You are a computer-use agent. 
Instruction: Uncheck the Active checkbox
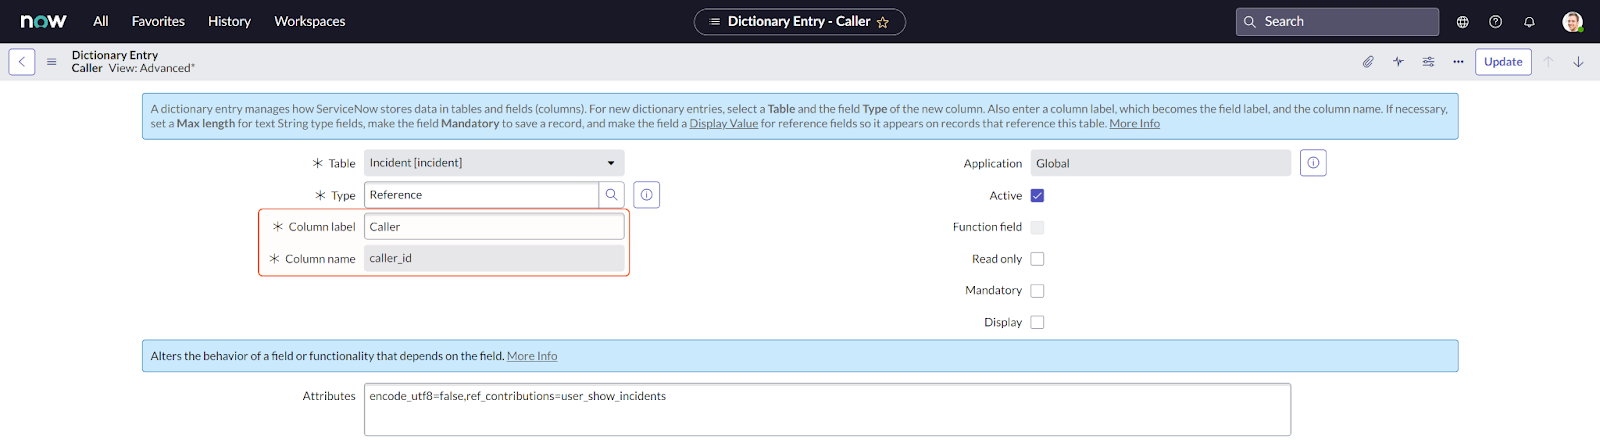(x=1037, y=196)
